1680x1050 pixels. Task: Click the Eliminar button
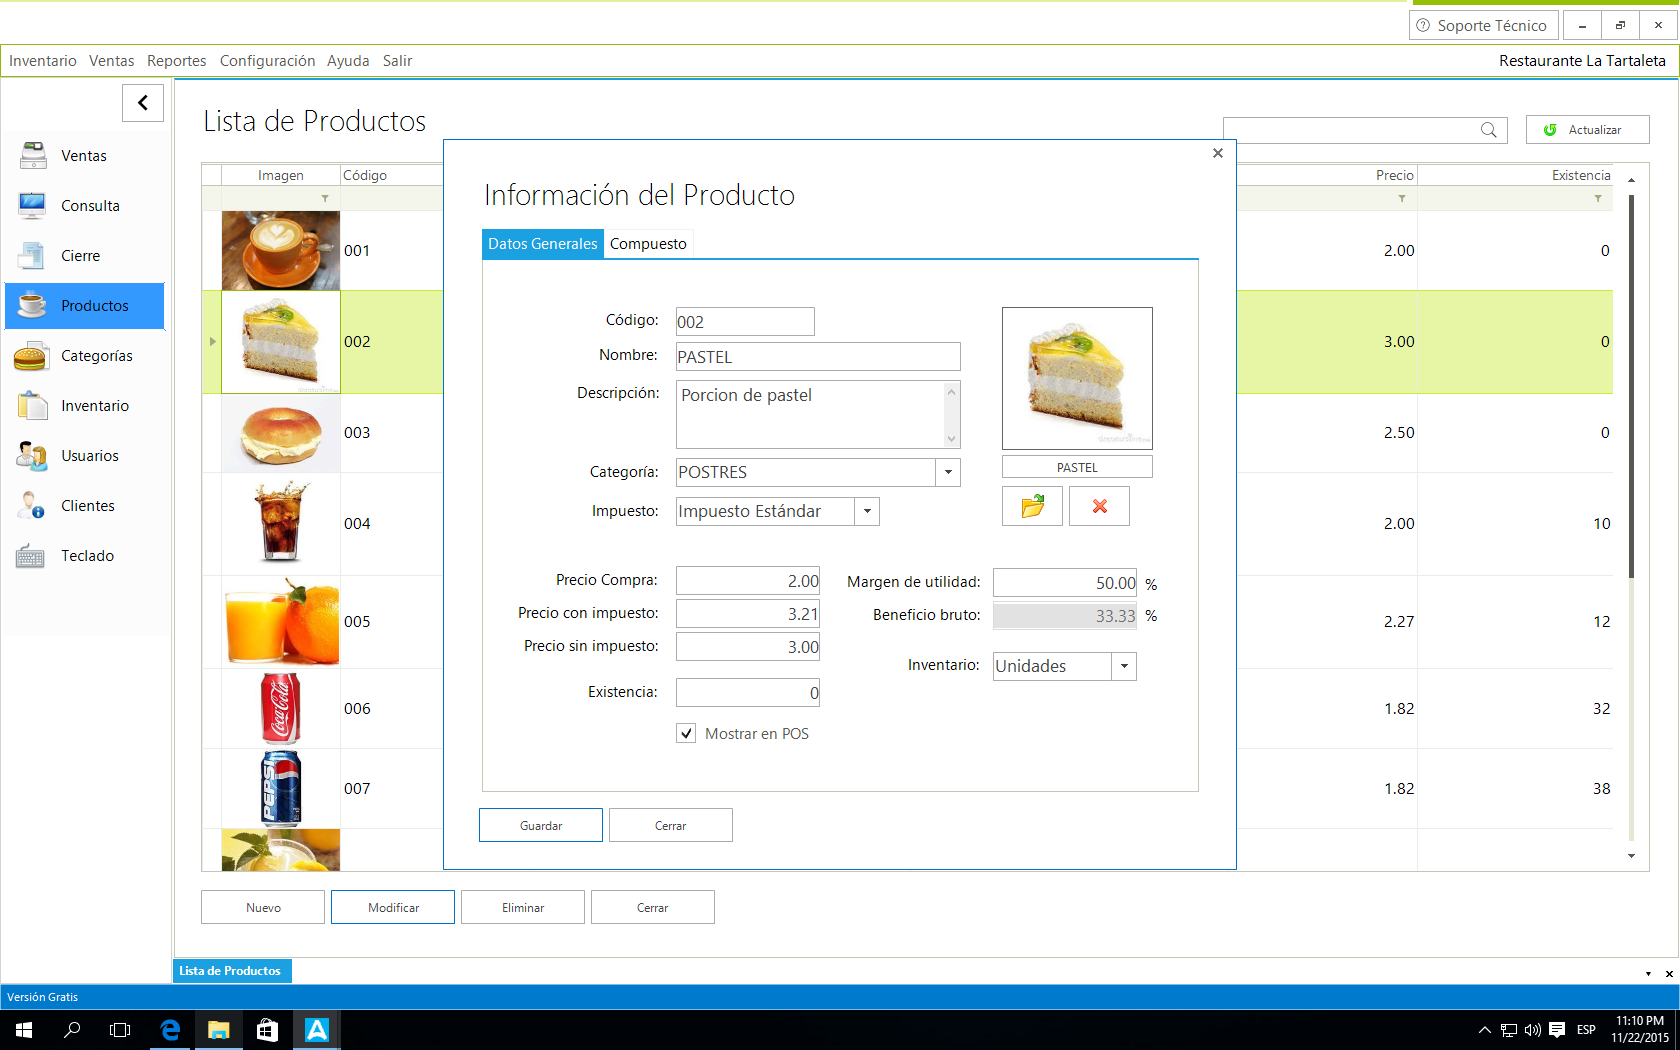click(523, 907)
